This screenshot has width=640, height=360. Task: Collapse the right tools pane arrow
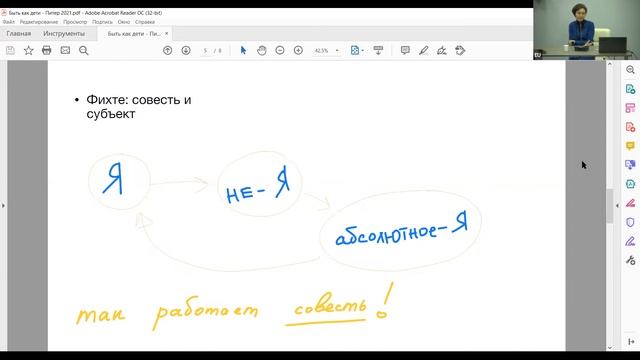[x=617, y=205]
